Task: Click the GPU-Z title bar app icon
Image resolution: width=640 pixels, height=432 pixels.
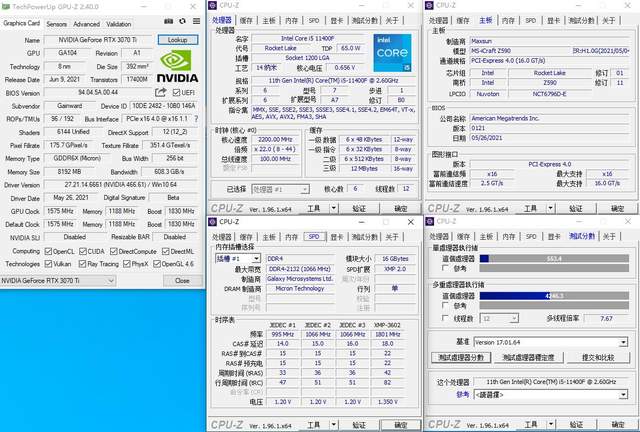Action: 6,7
